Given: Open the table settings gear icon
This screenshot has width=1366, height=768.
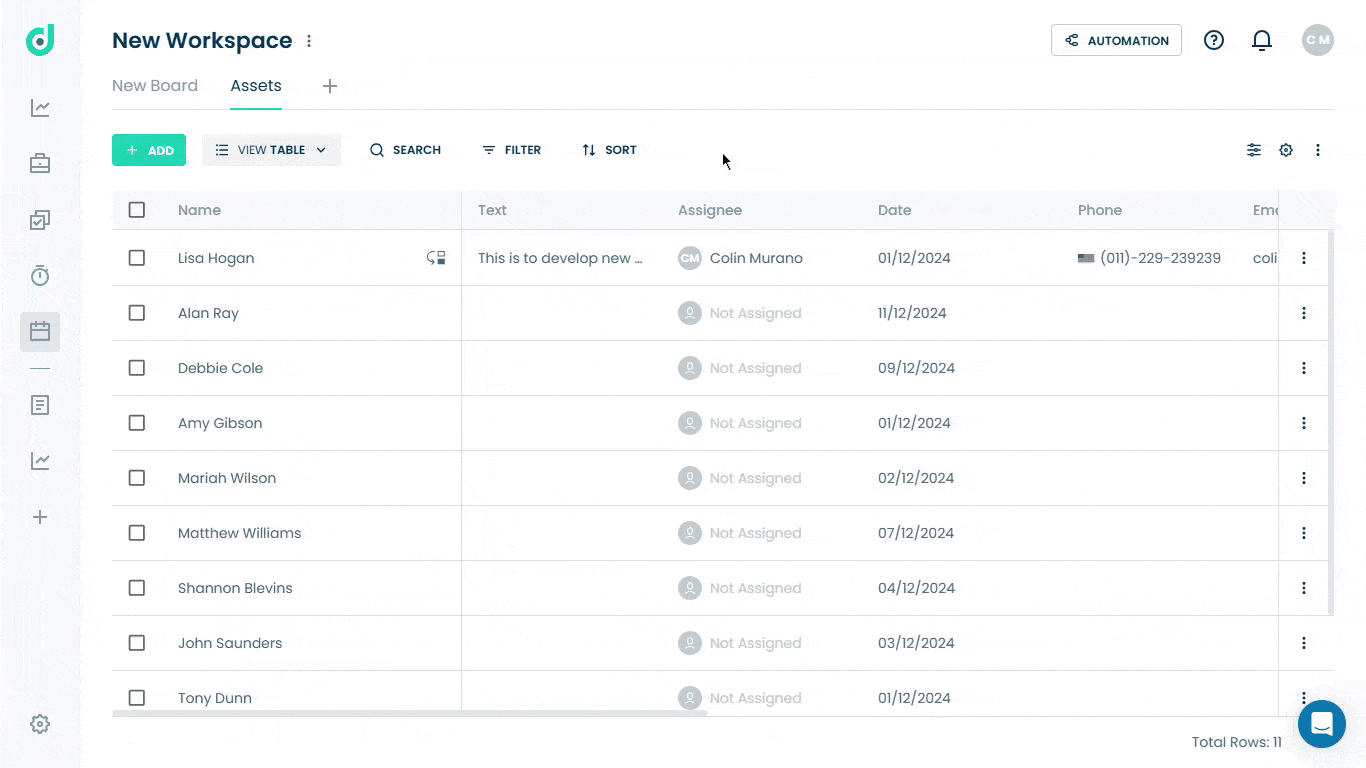Looking at the screenshot, I should [x=1286, y=150].
